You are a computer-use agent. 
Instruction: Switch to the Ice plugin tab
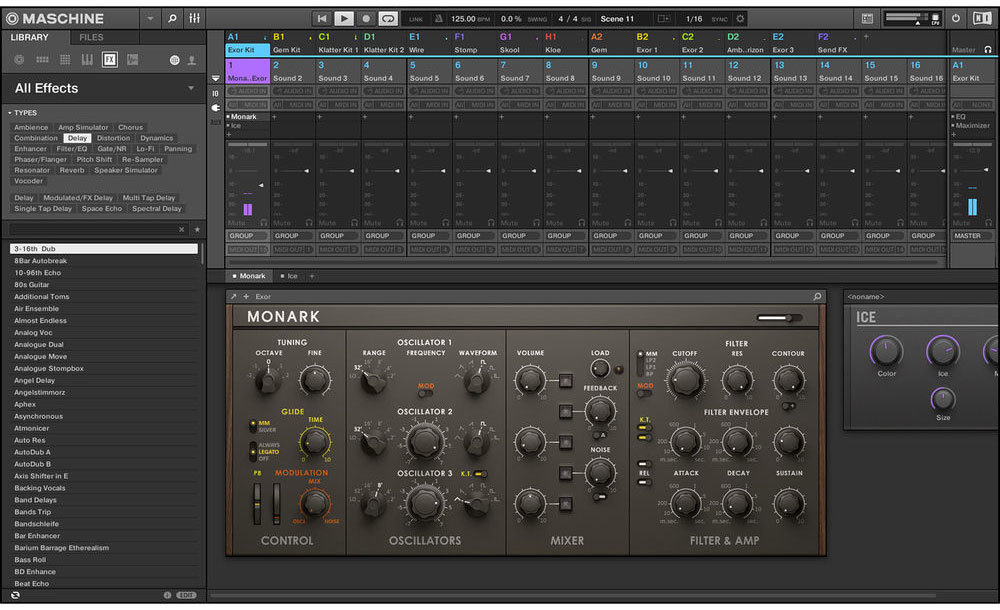[x=292, y=276]
